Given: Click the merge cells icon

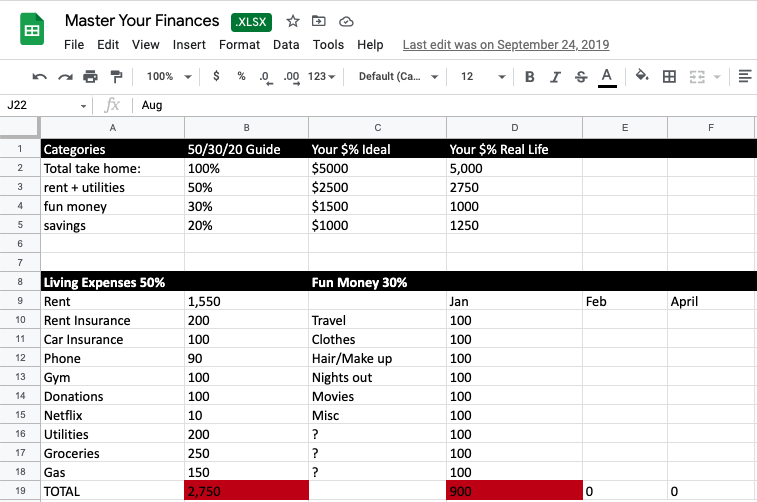Looking at the screenshot, I should coord(697,77).
